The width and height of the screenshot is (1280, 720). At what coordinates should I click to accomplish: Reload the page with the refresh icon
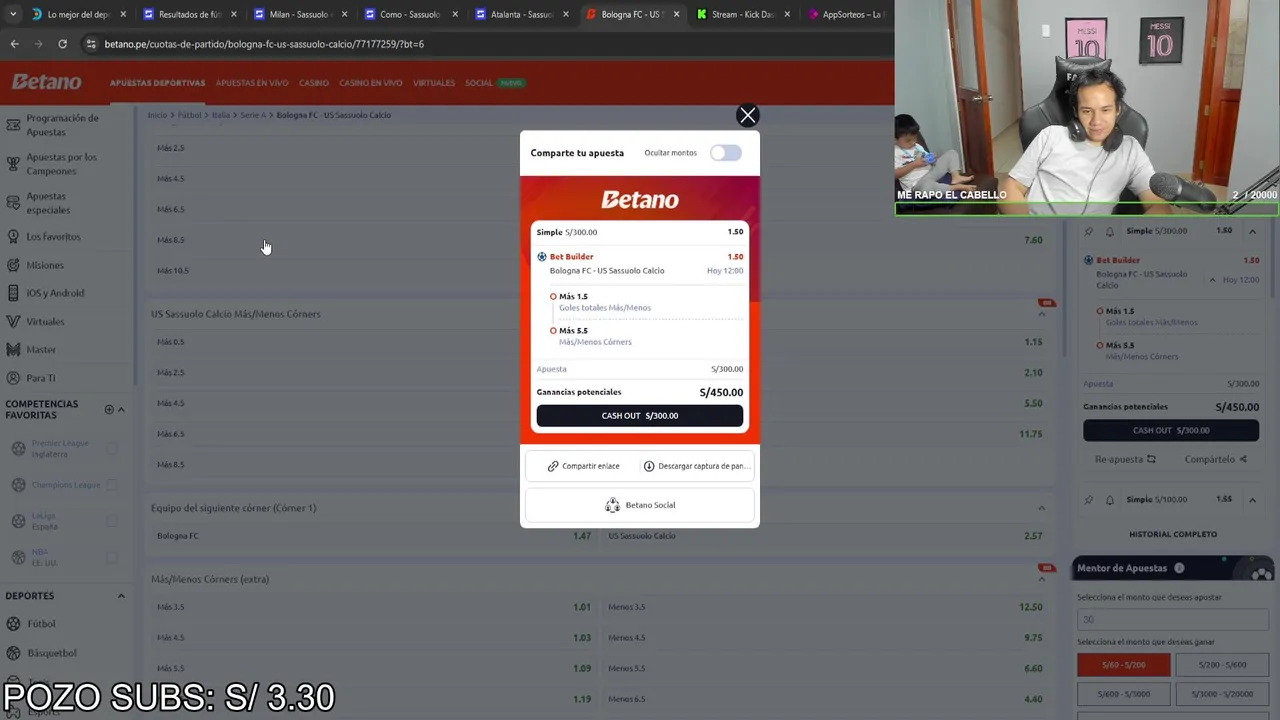click(x=62, y=44)
